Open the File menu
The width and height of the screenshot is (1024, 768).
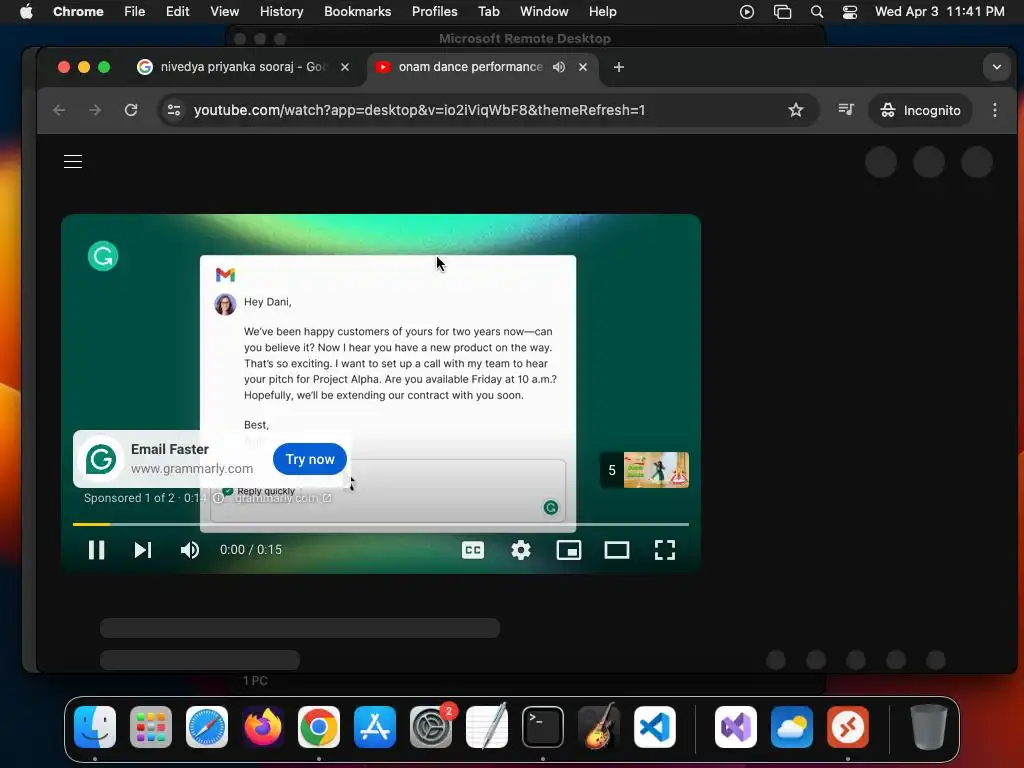click(x=135, y=11)
